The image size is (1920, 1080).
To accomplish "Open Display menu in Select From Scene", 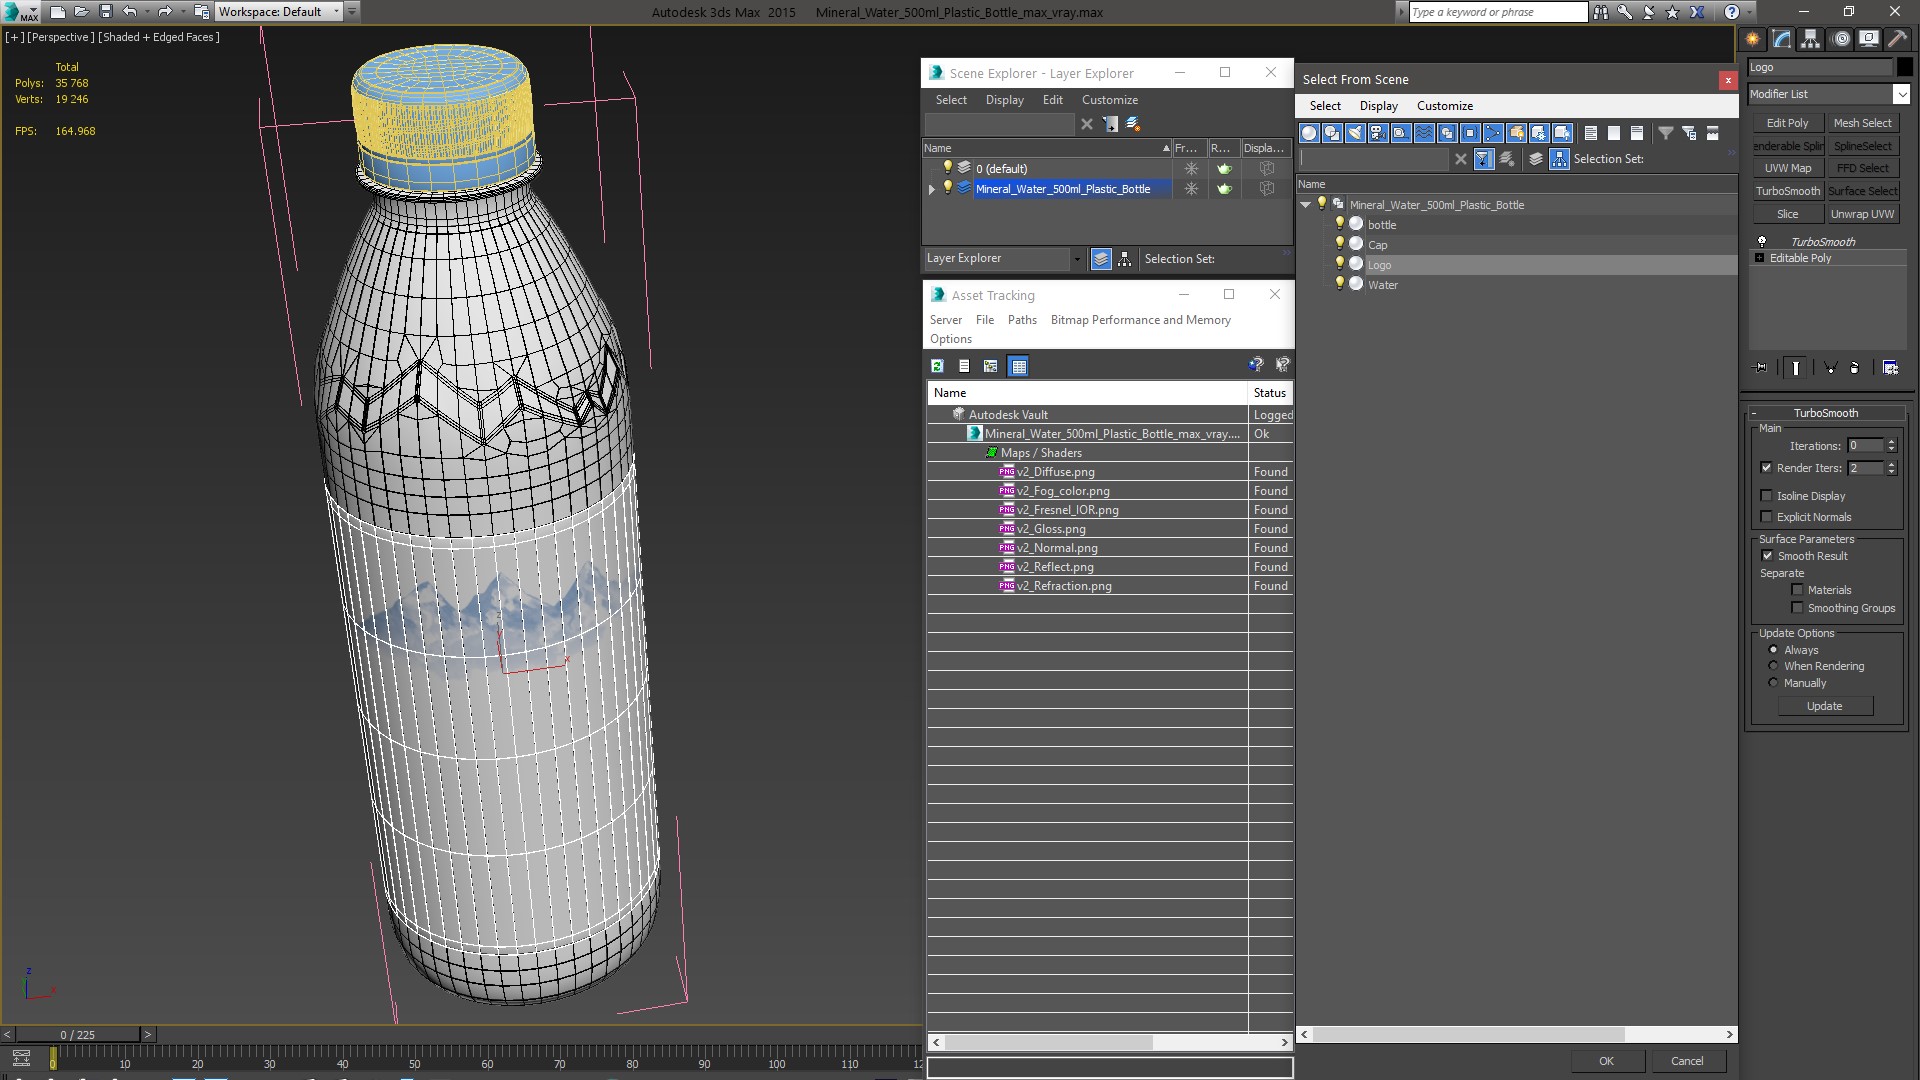I will [x=1379, y=106].
